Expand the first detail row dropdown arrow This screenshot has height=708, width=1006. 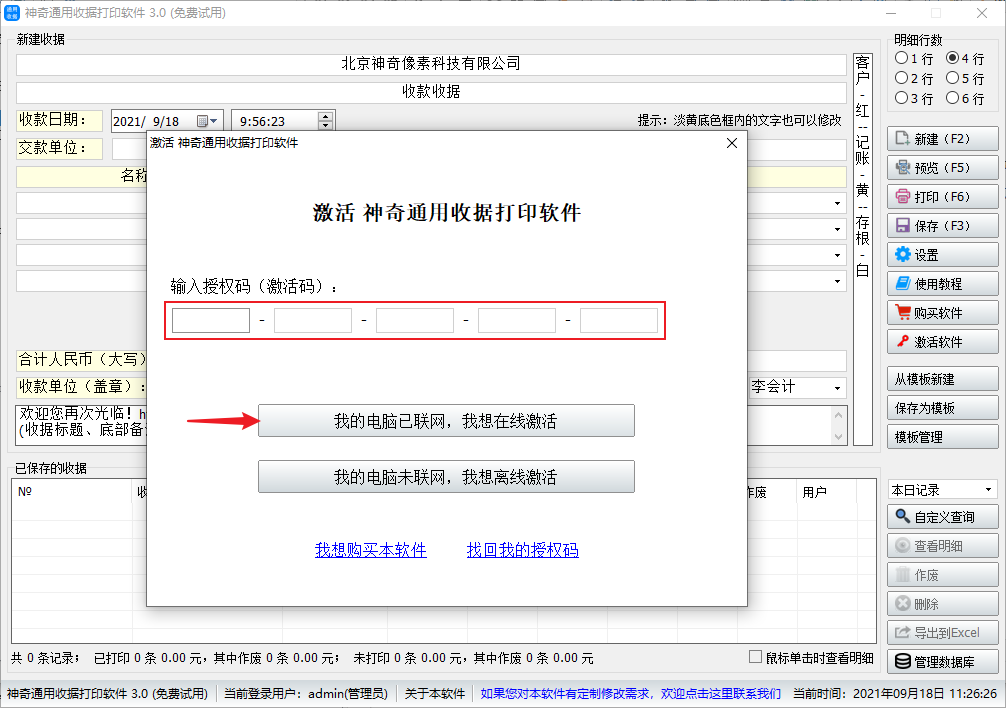[837, 203]
